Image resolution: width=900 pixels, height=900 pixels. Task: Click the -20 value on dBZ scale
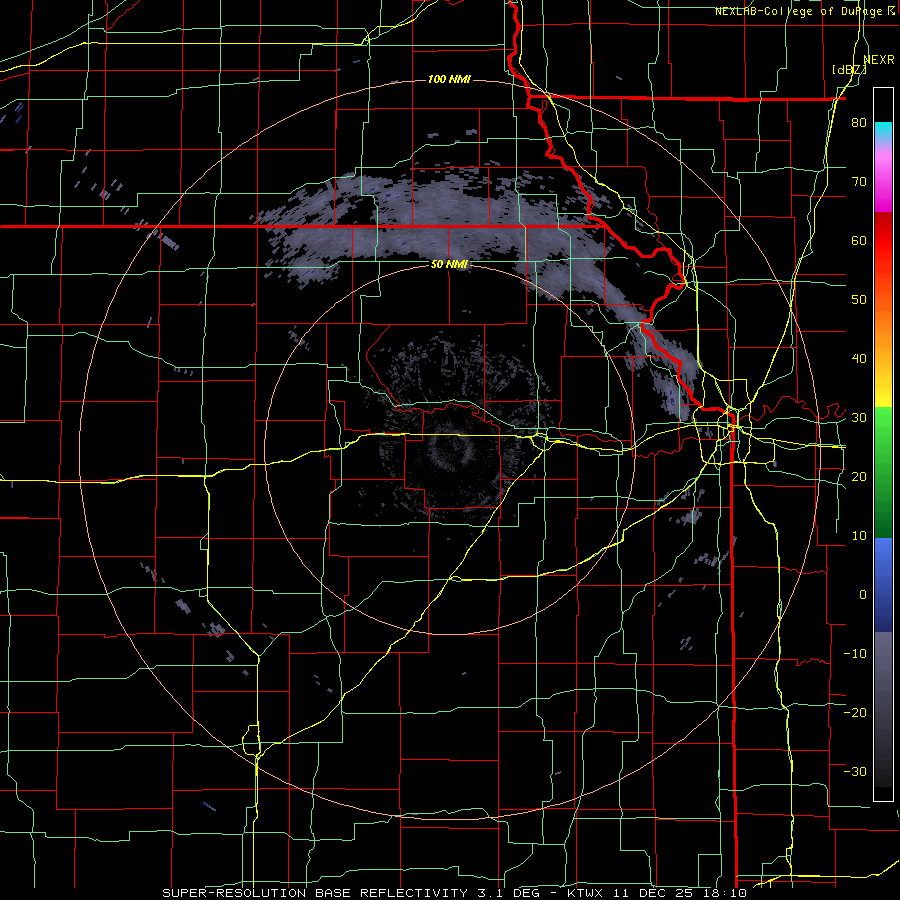[x=855, y=712]
